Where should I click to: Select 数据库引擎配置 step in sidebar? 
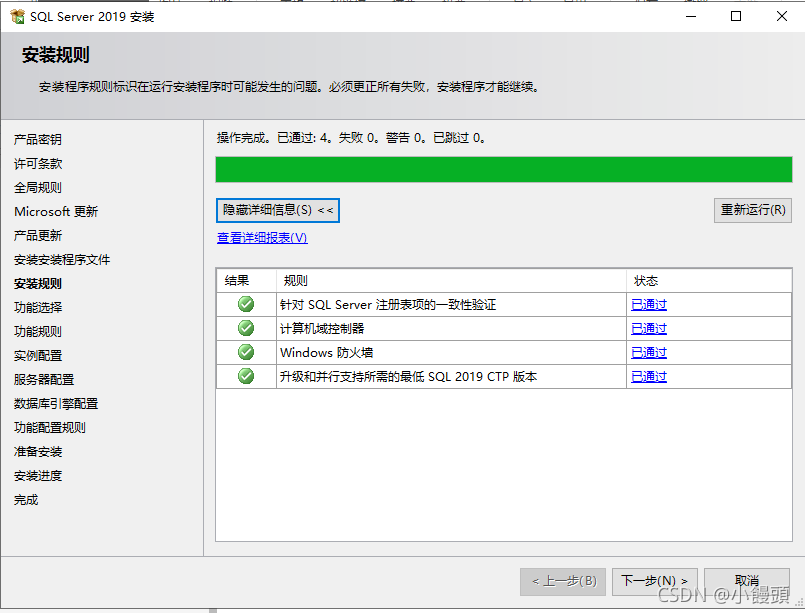56,404
